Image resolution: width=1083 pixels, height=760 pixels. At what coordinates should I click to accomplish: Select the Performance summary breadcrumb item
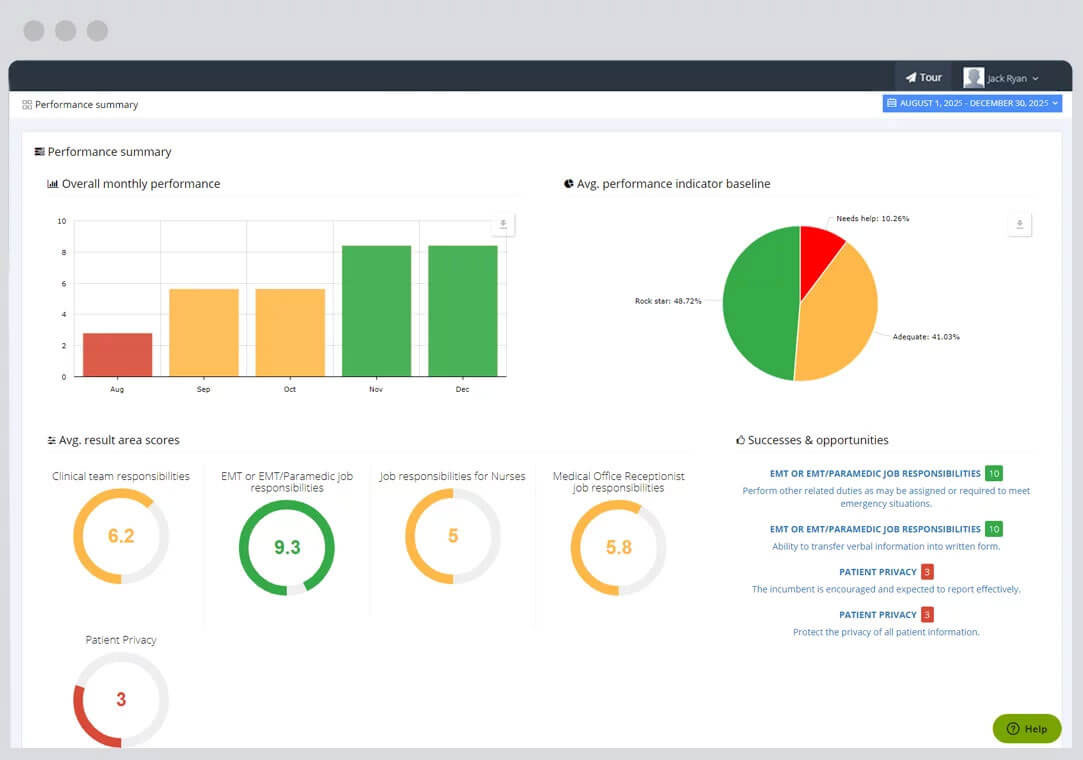(87, 104)
